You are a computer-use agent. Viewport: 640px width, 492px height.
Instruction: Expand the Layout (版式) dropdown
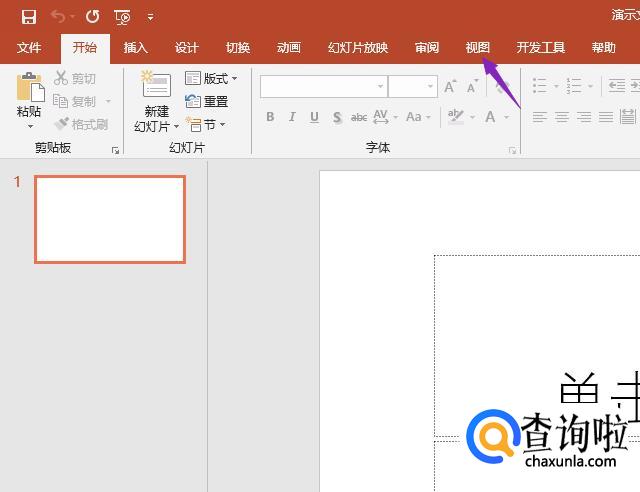click(211, 78)
